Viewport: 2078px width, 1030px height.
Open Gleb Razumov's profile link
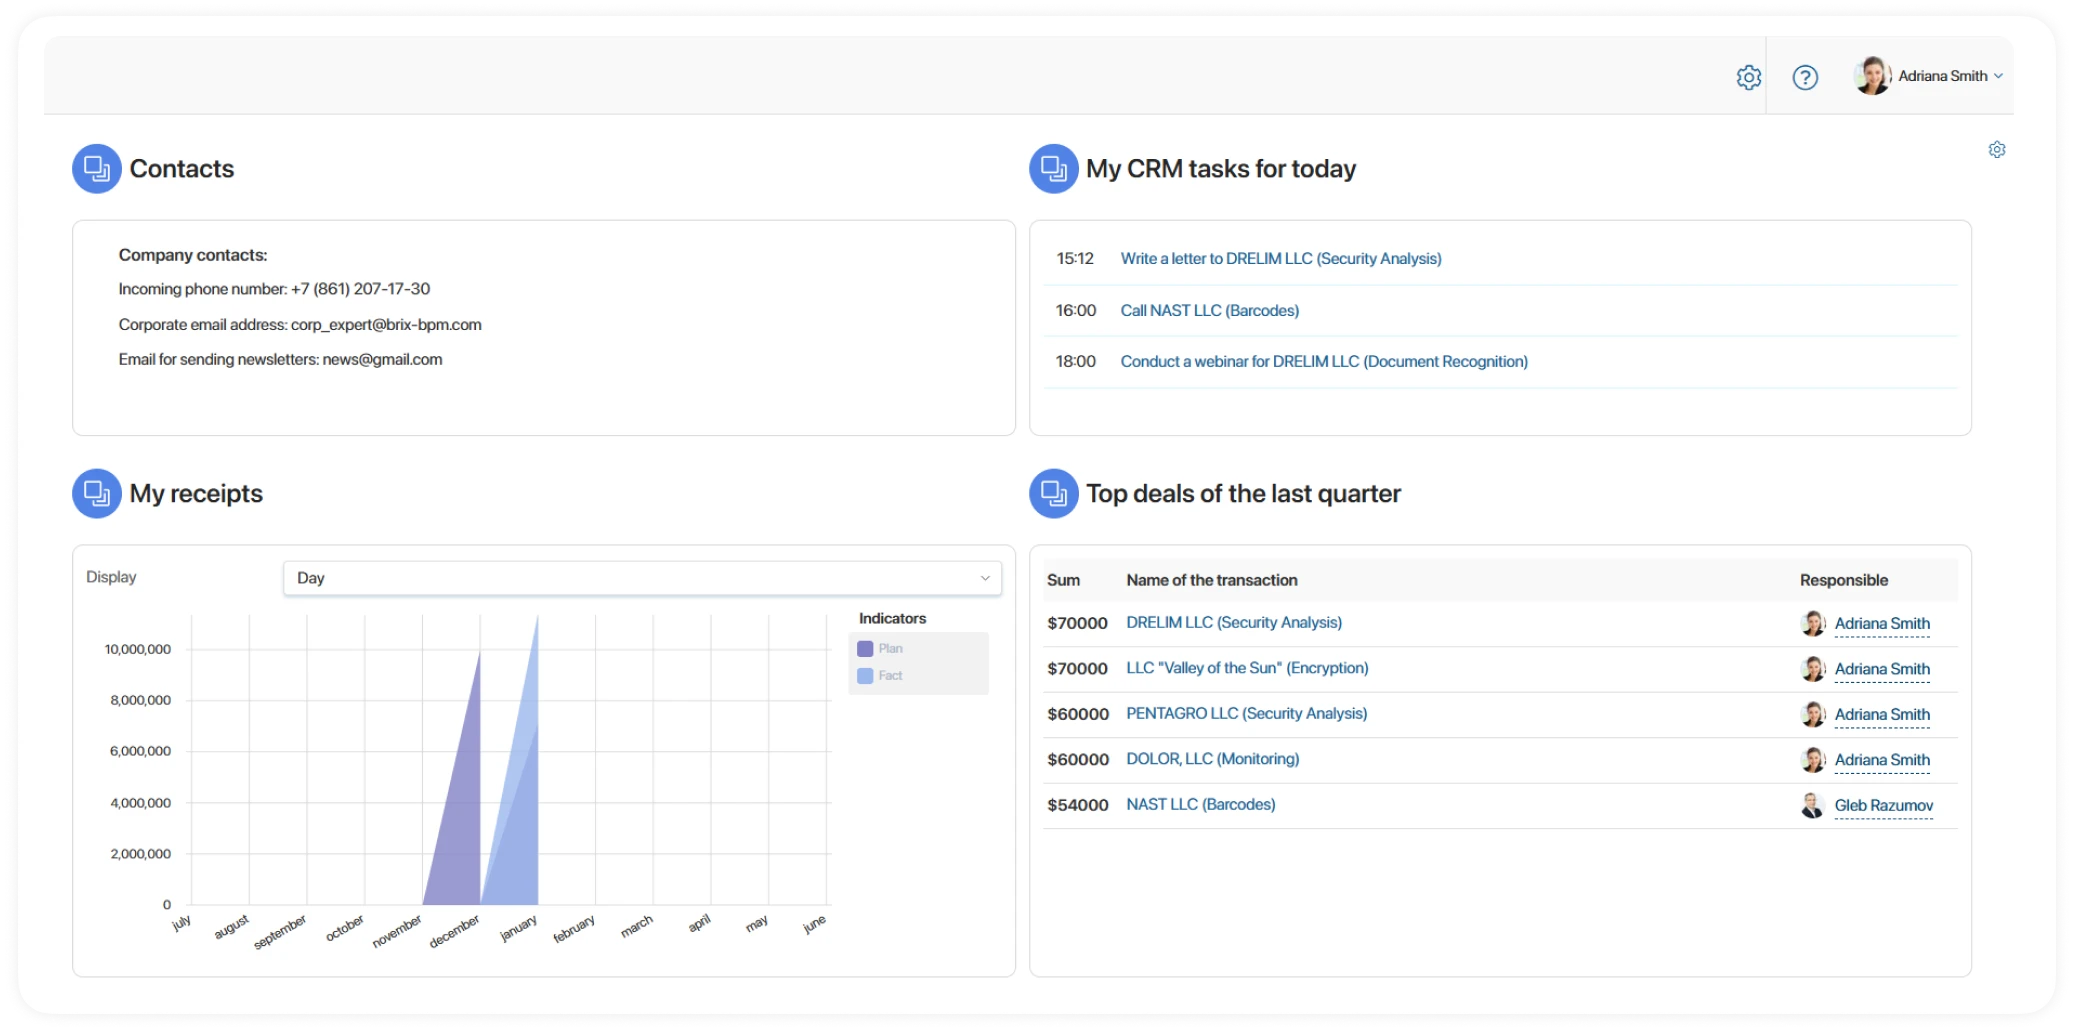tap(1883, 806)
